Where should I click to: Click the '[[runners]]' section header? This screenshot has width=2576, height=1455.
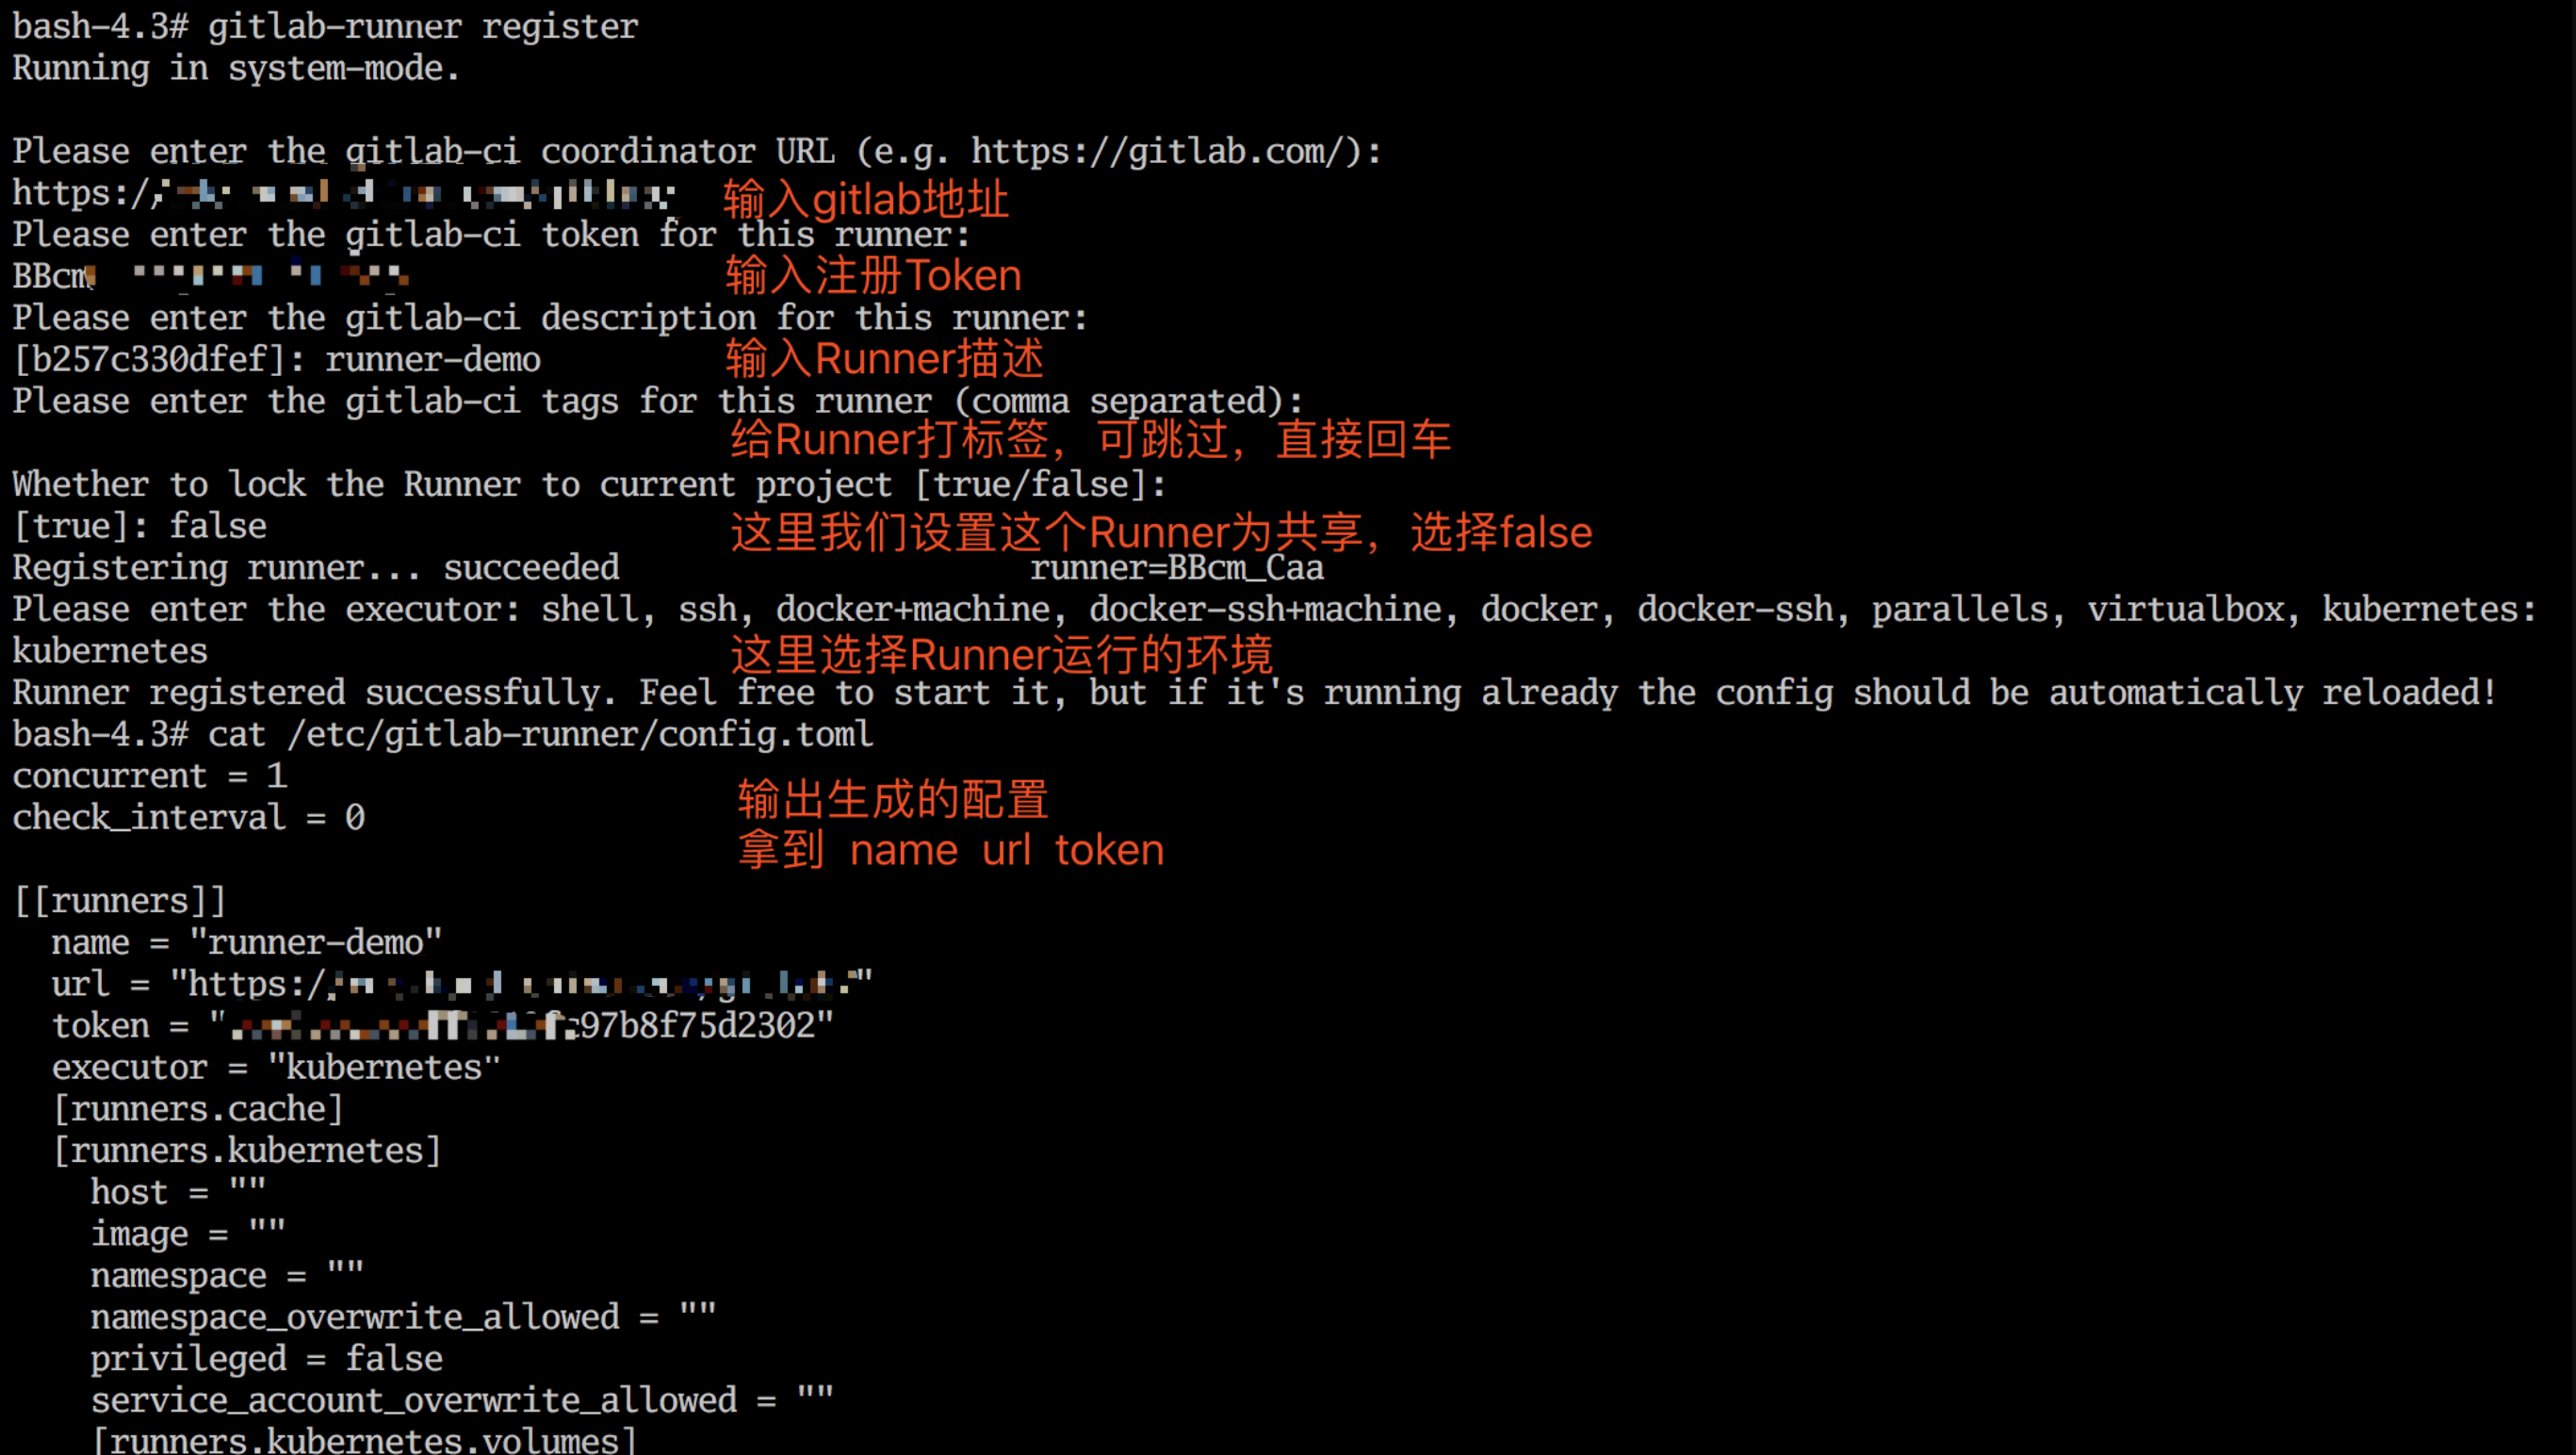click(x=120, y=901)
